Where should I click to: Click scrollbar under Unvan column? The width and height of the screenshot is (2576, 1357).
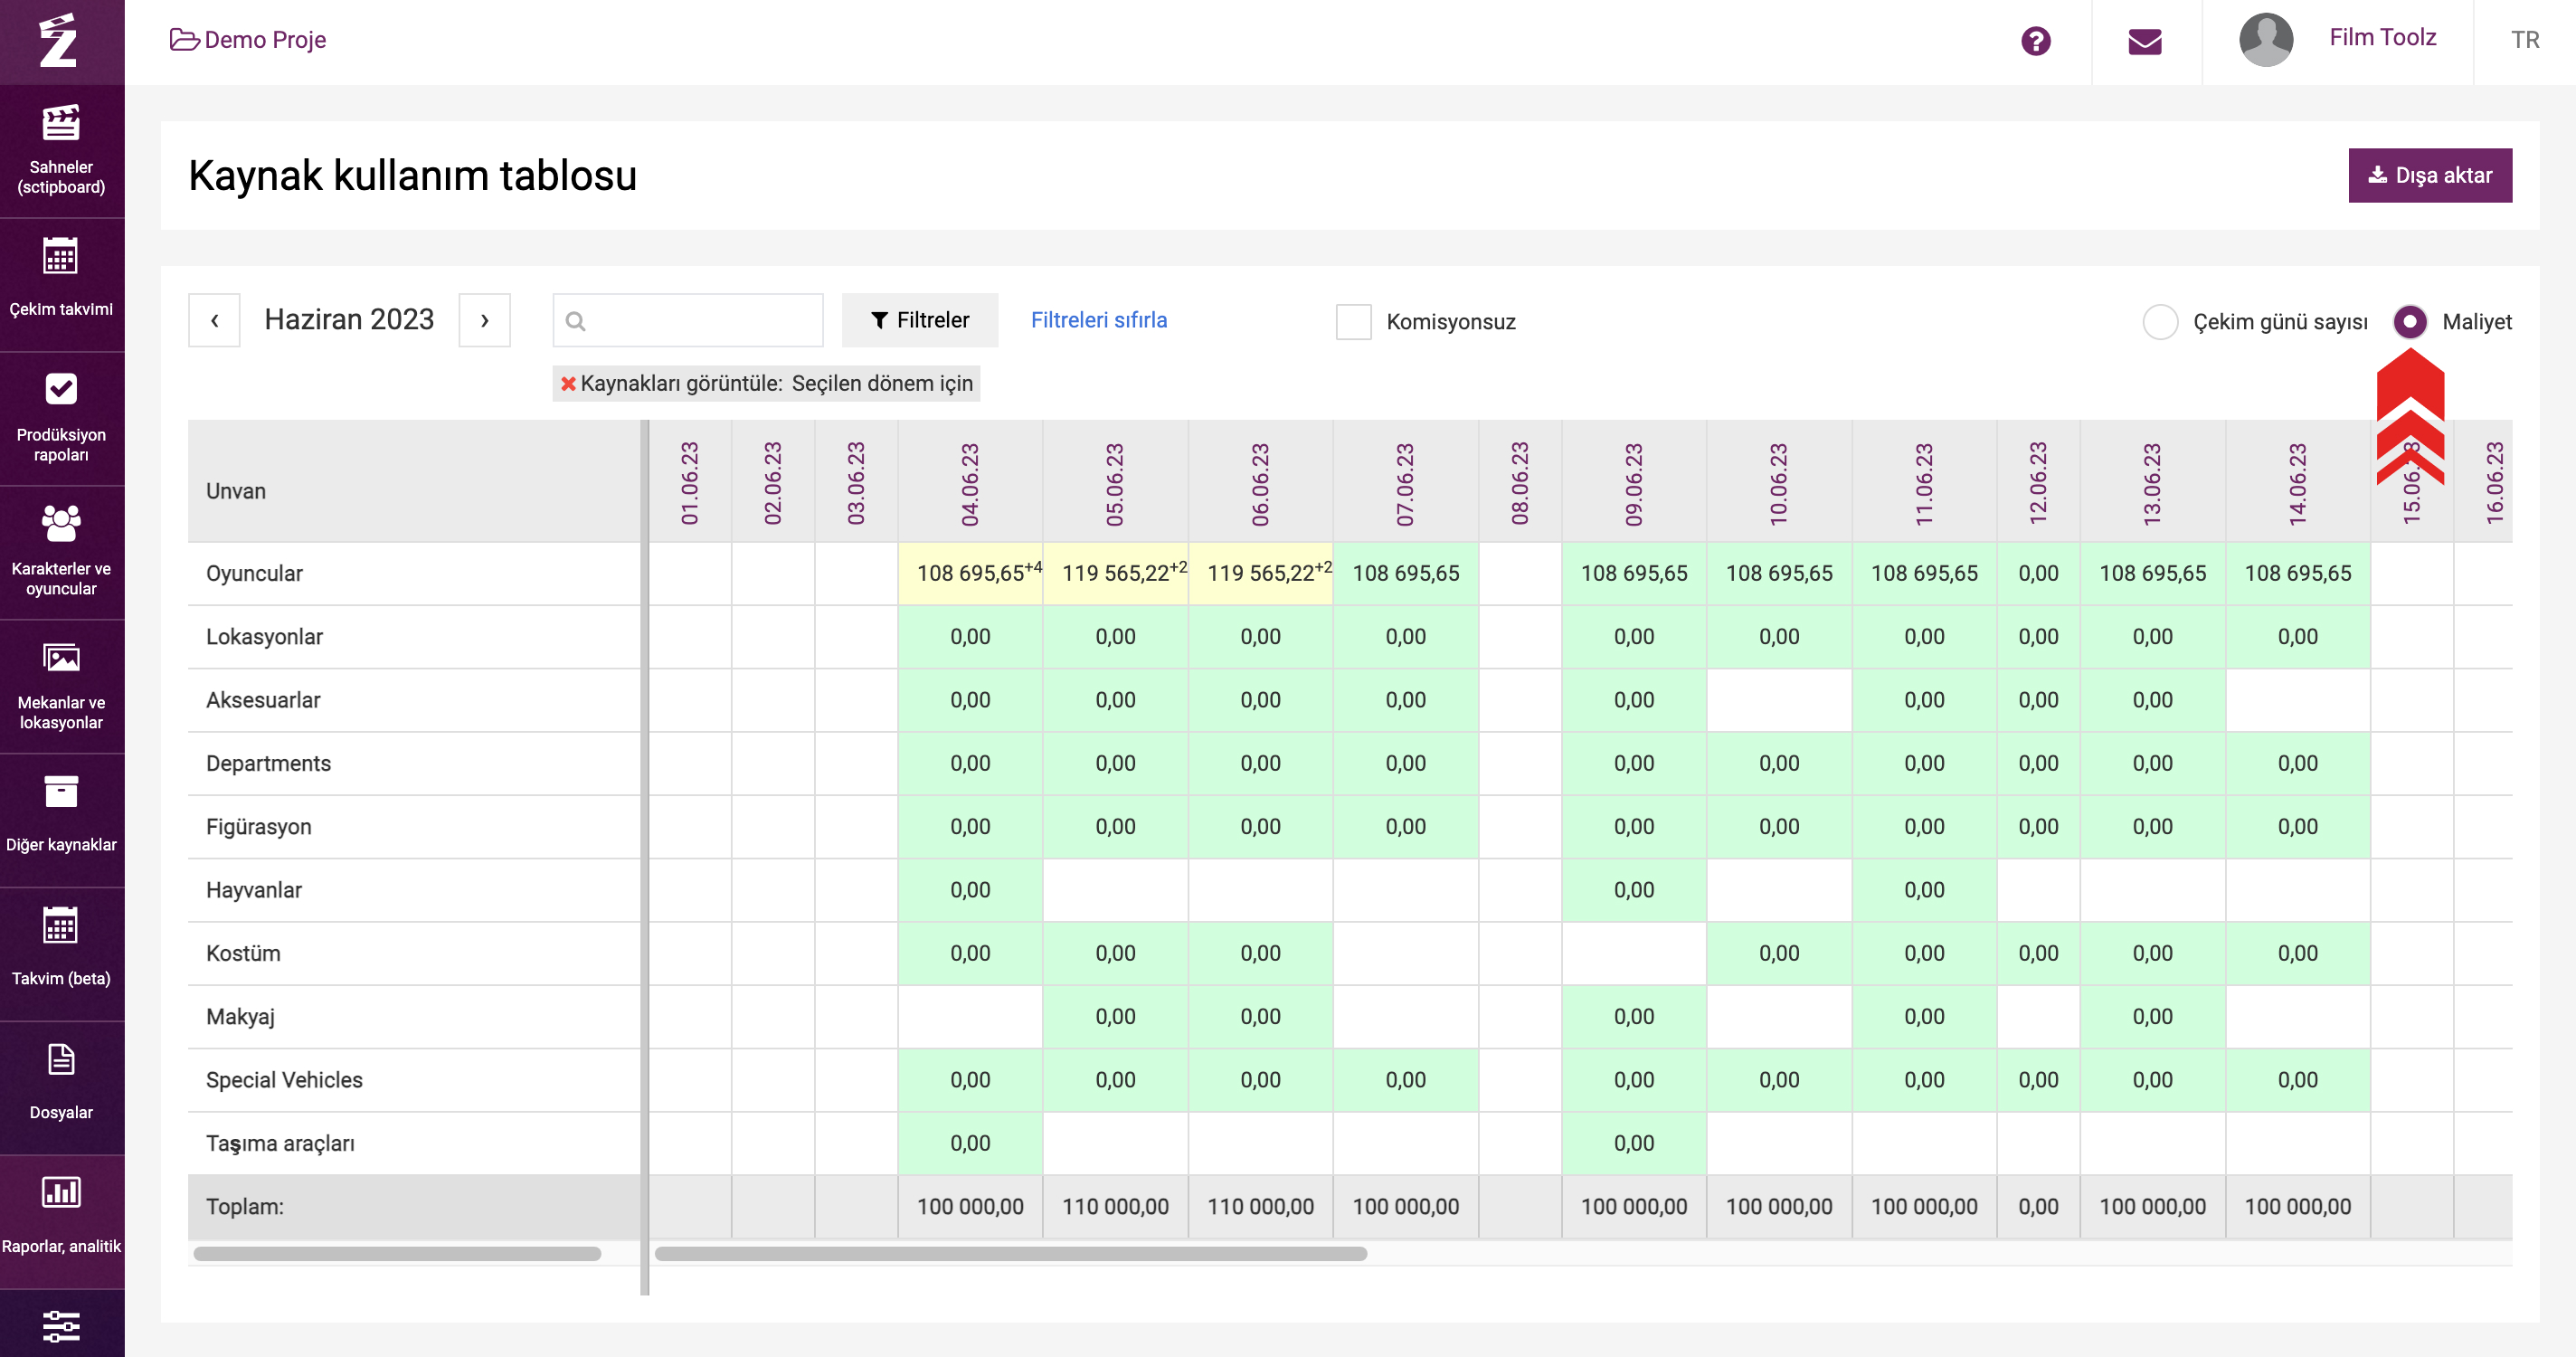point(397,1254)
